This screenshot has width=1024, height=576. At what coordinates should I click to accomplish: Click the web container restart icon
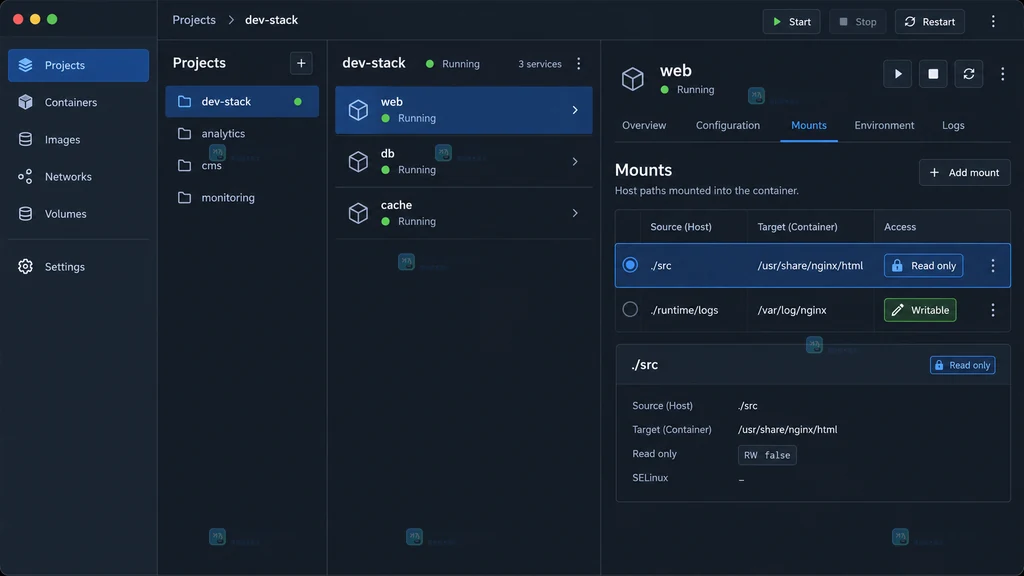[968, 74]
